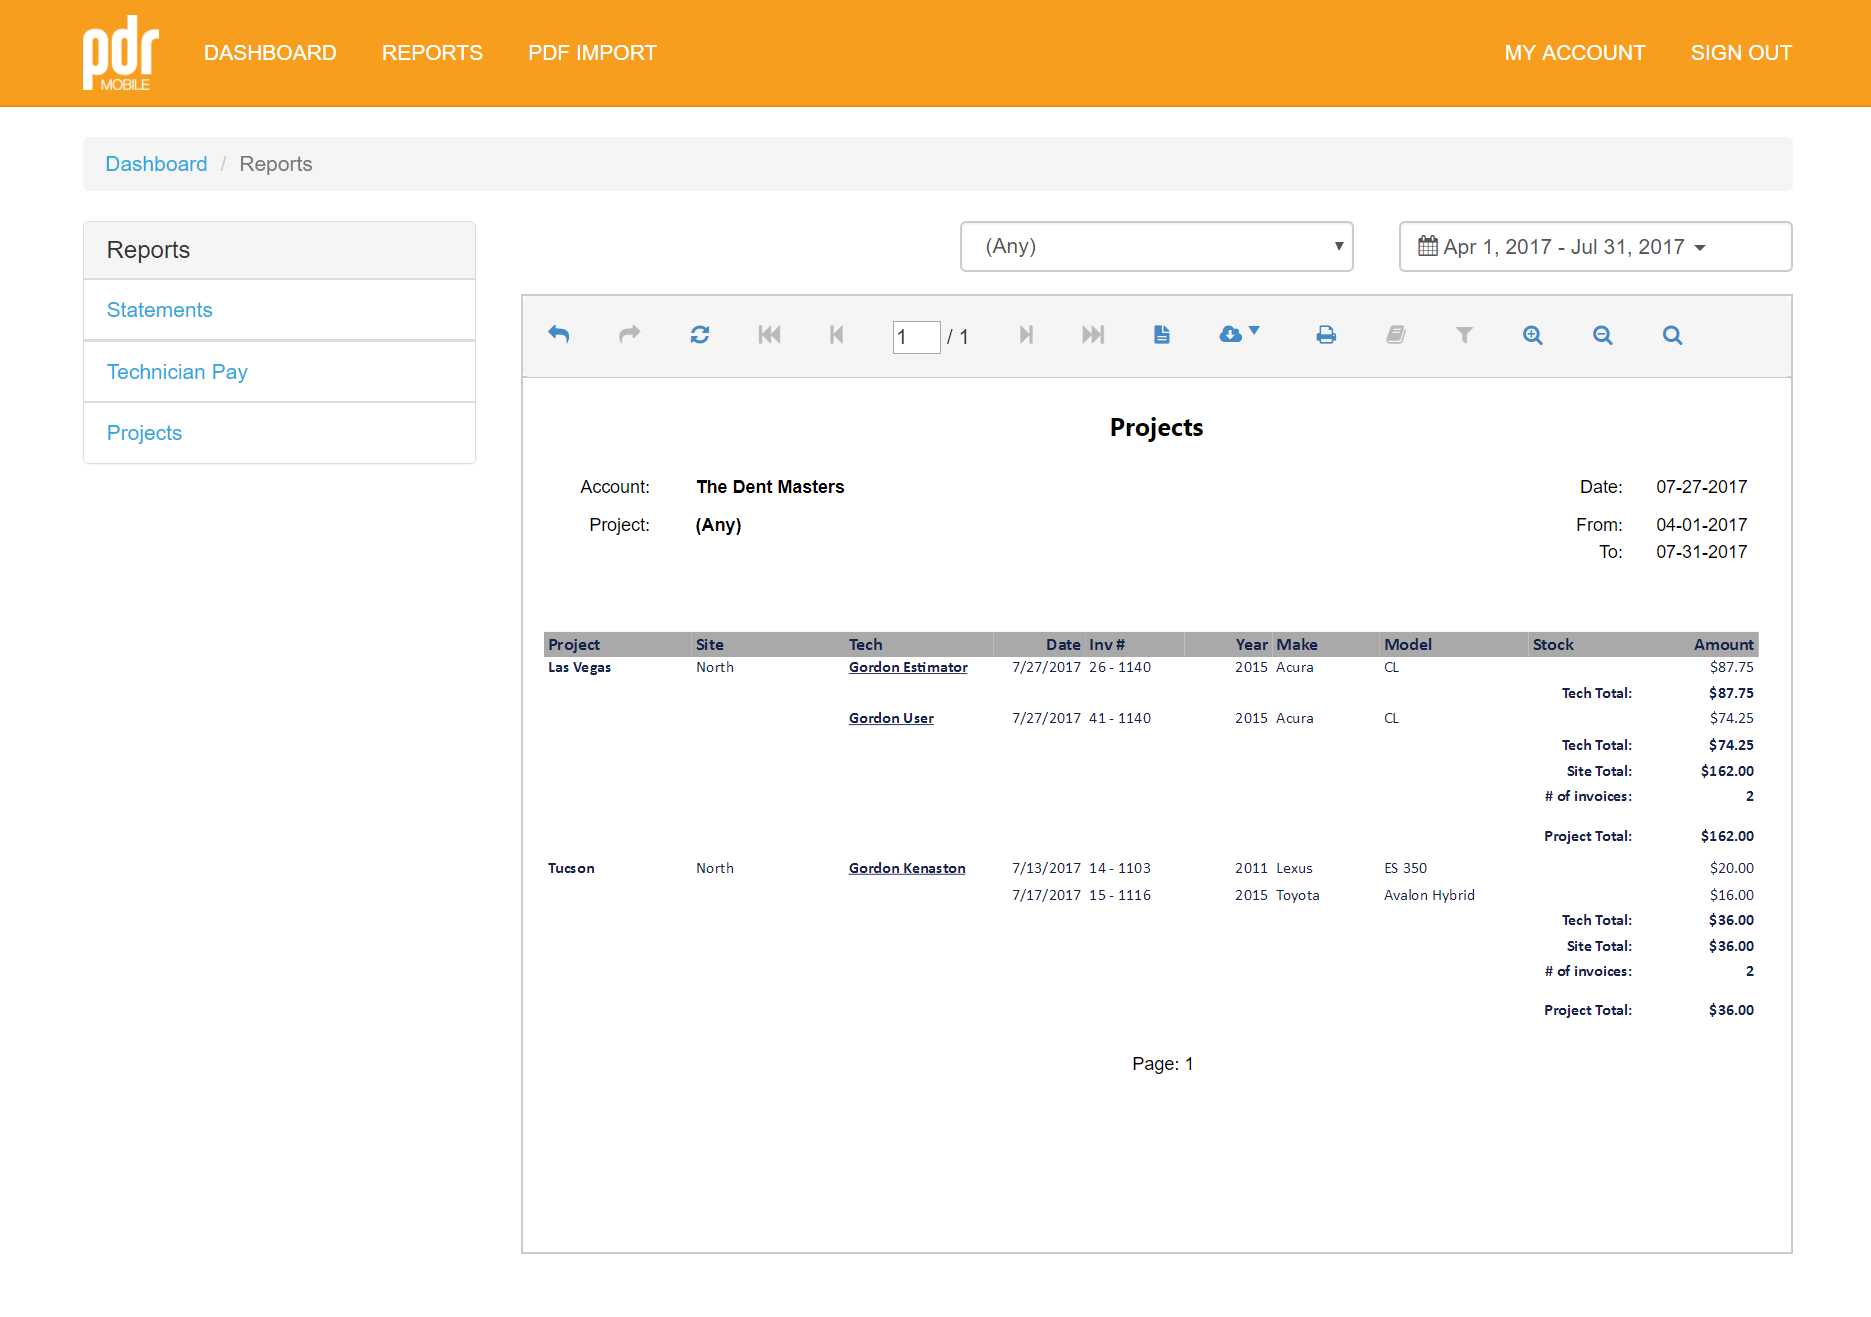
Task: Open the (Any) project dropdown
Action: point(1156,246)
